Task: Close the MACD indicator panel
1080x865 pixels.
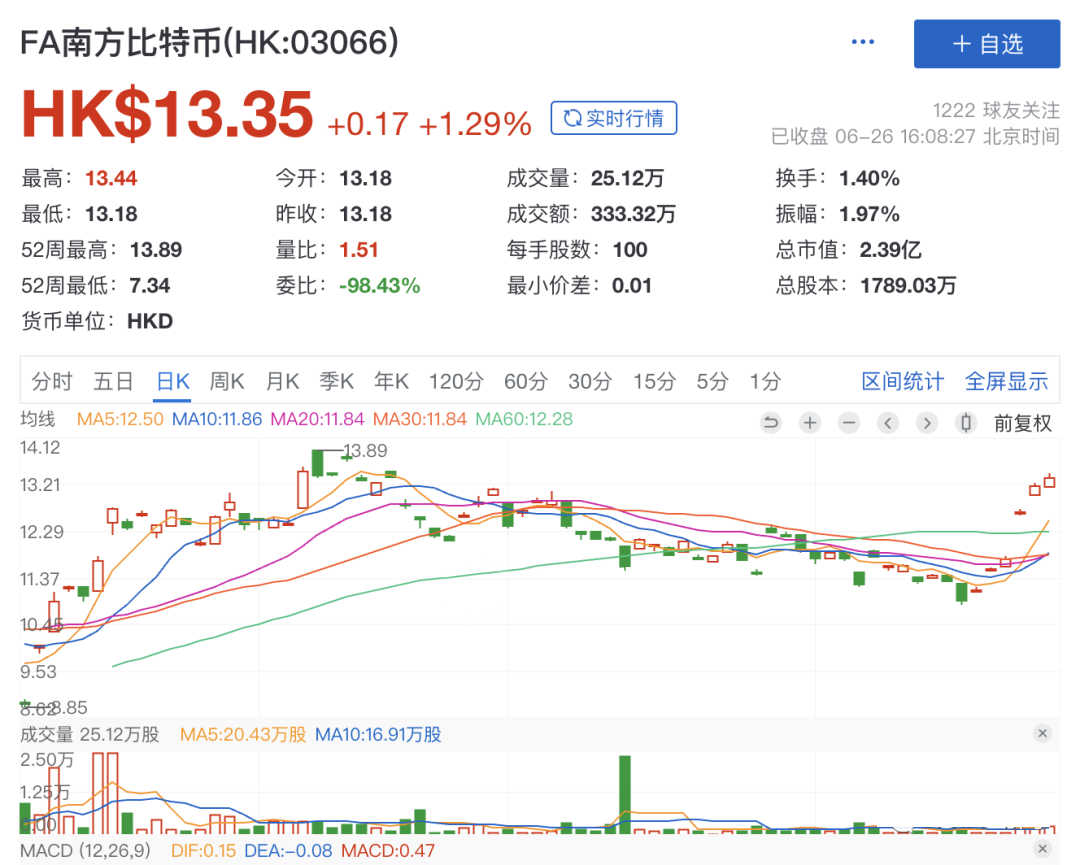Action: 1042,849
